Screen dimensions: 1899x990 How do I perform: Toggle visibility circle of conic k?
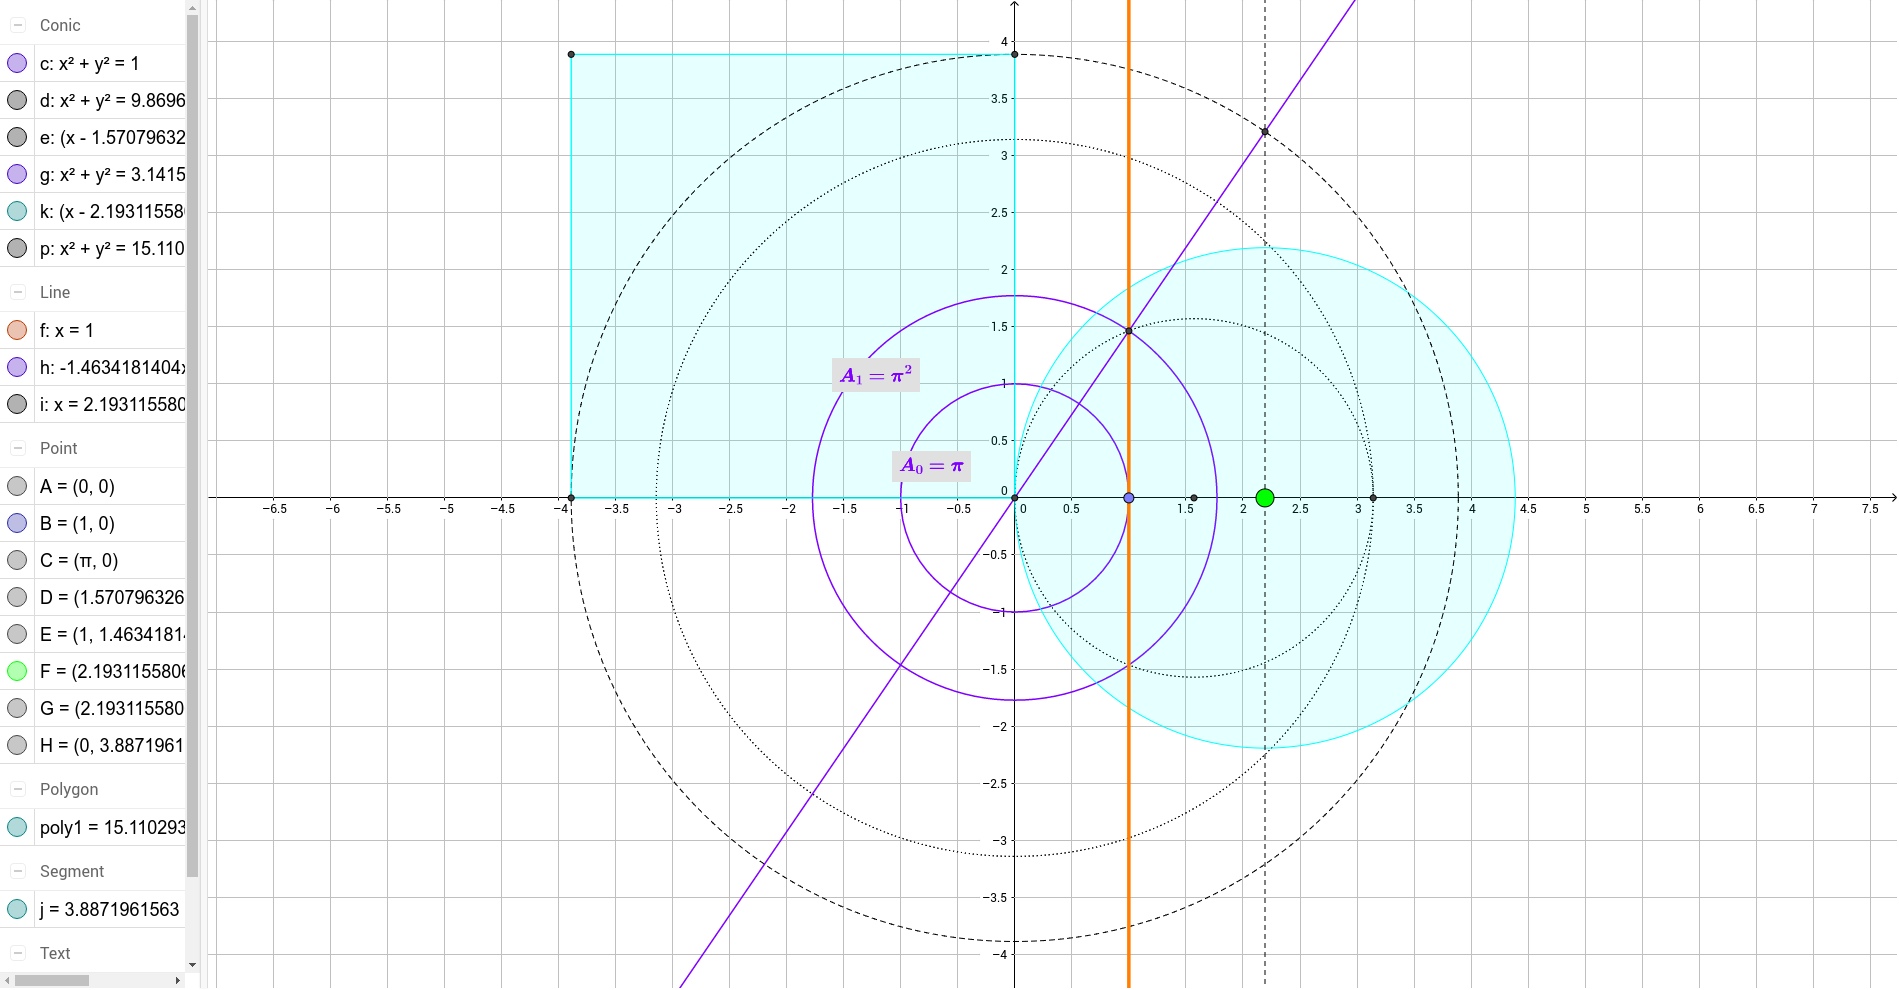pyautogui.click(x=17, y=211)
